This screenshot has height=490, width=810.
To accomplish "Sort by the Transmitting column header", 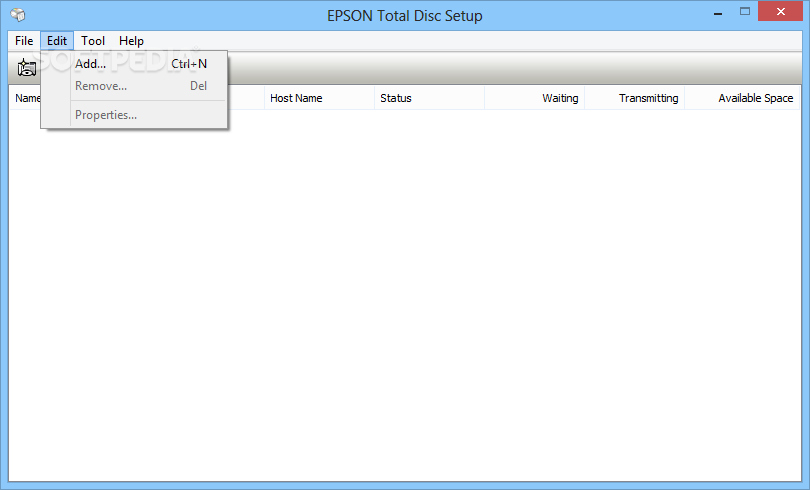I will coord(635,98).
